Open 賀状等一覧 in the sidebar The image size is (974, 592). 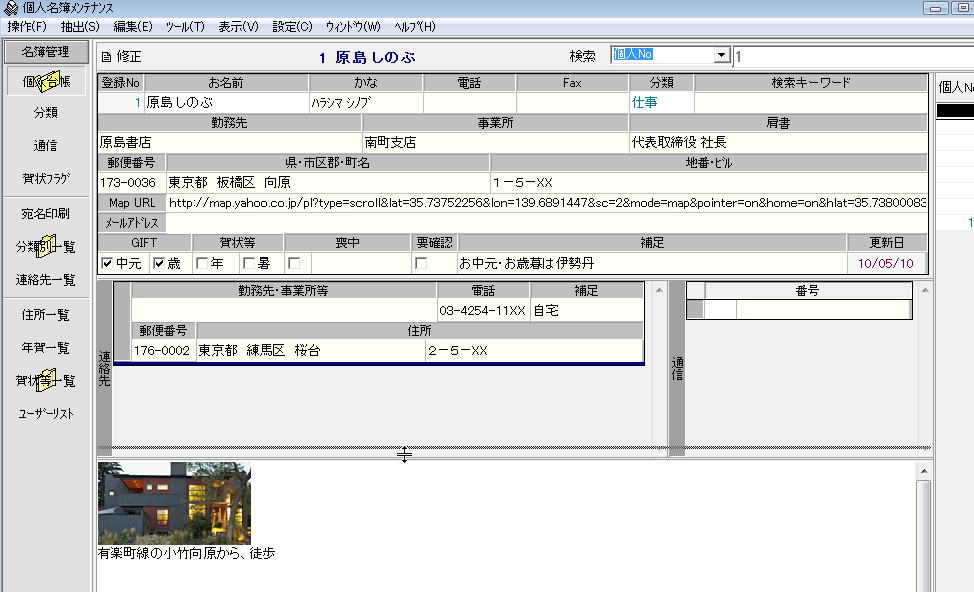(46, 381)
